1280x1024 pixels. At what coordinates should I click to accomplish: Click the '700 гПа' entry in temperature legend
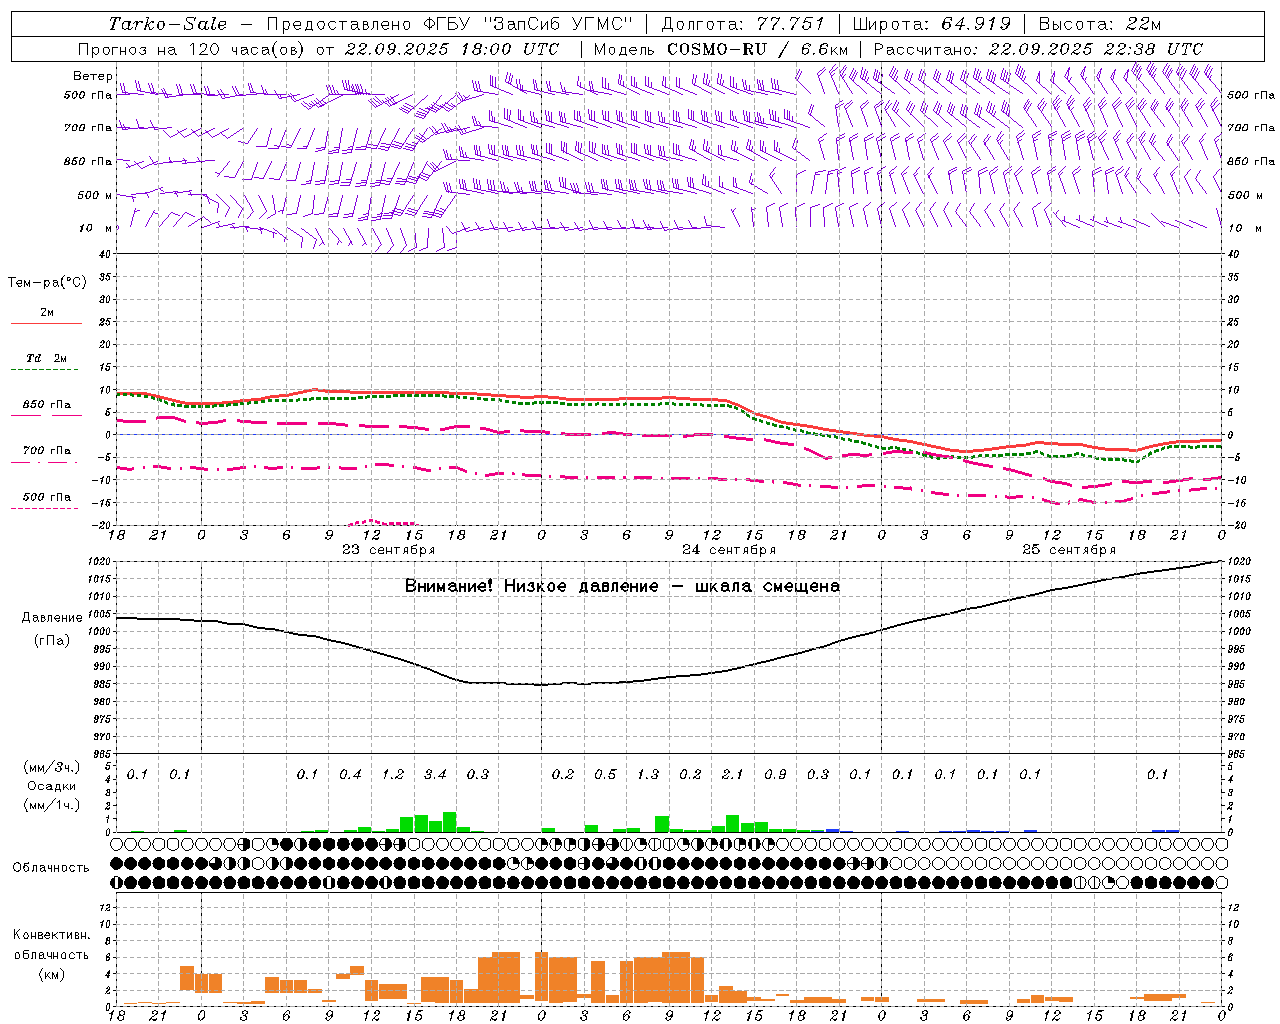[47, 450]
